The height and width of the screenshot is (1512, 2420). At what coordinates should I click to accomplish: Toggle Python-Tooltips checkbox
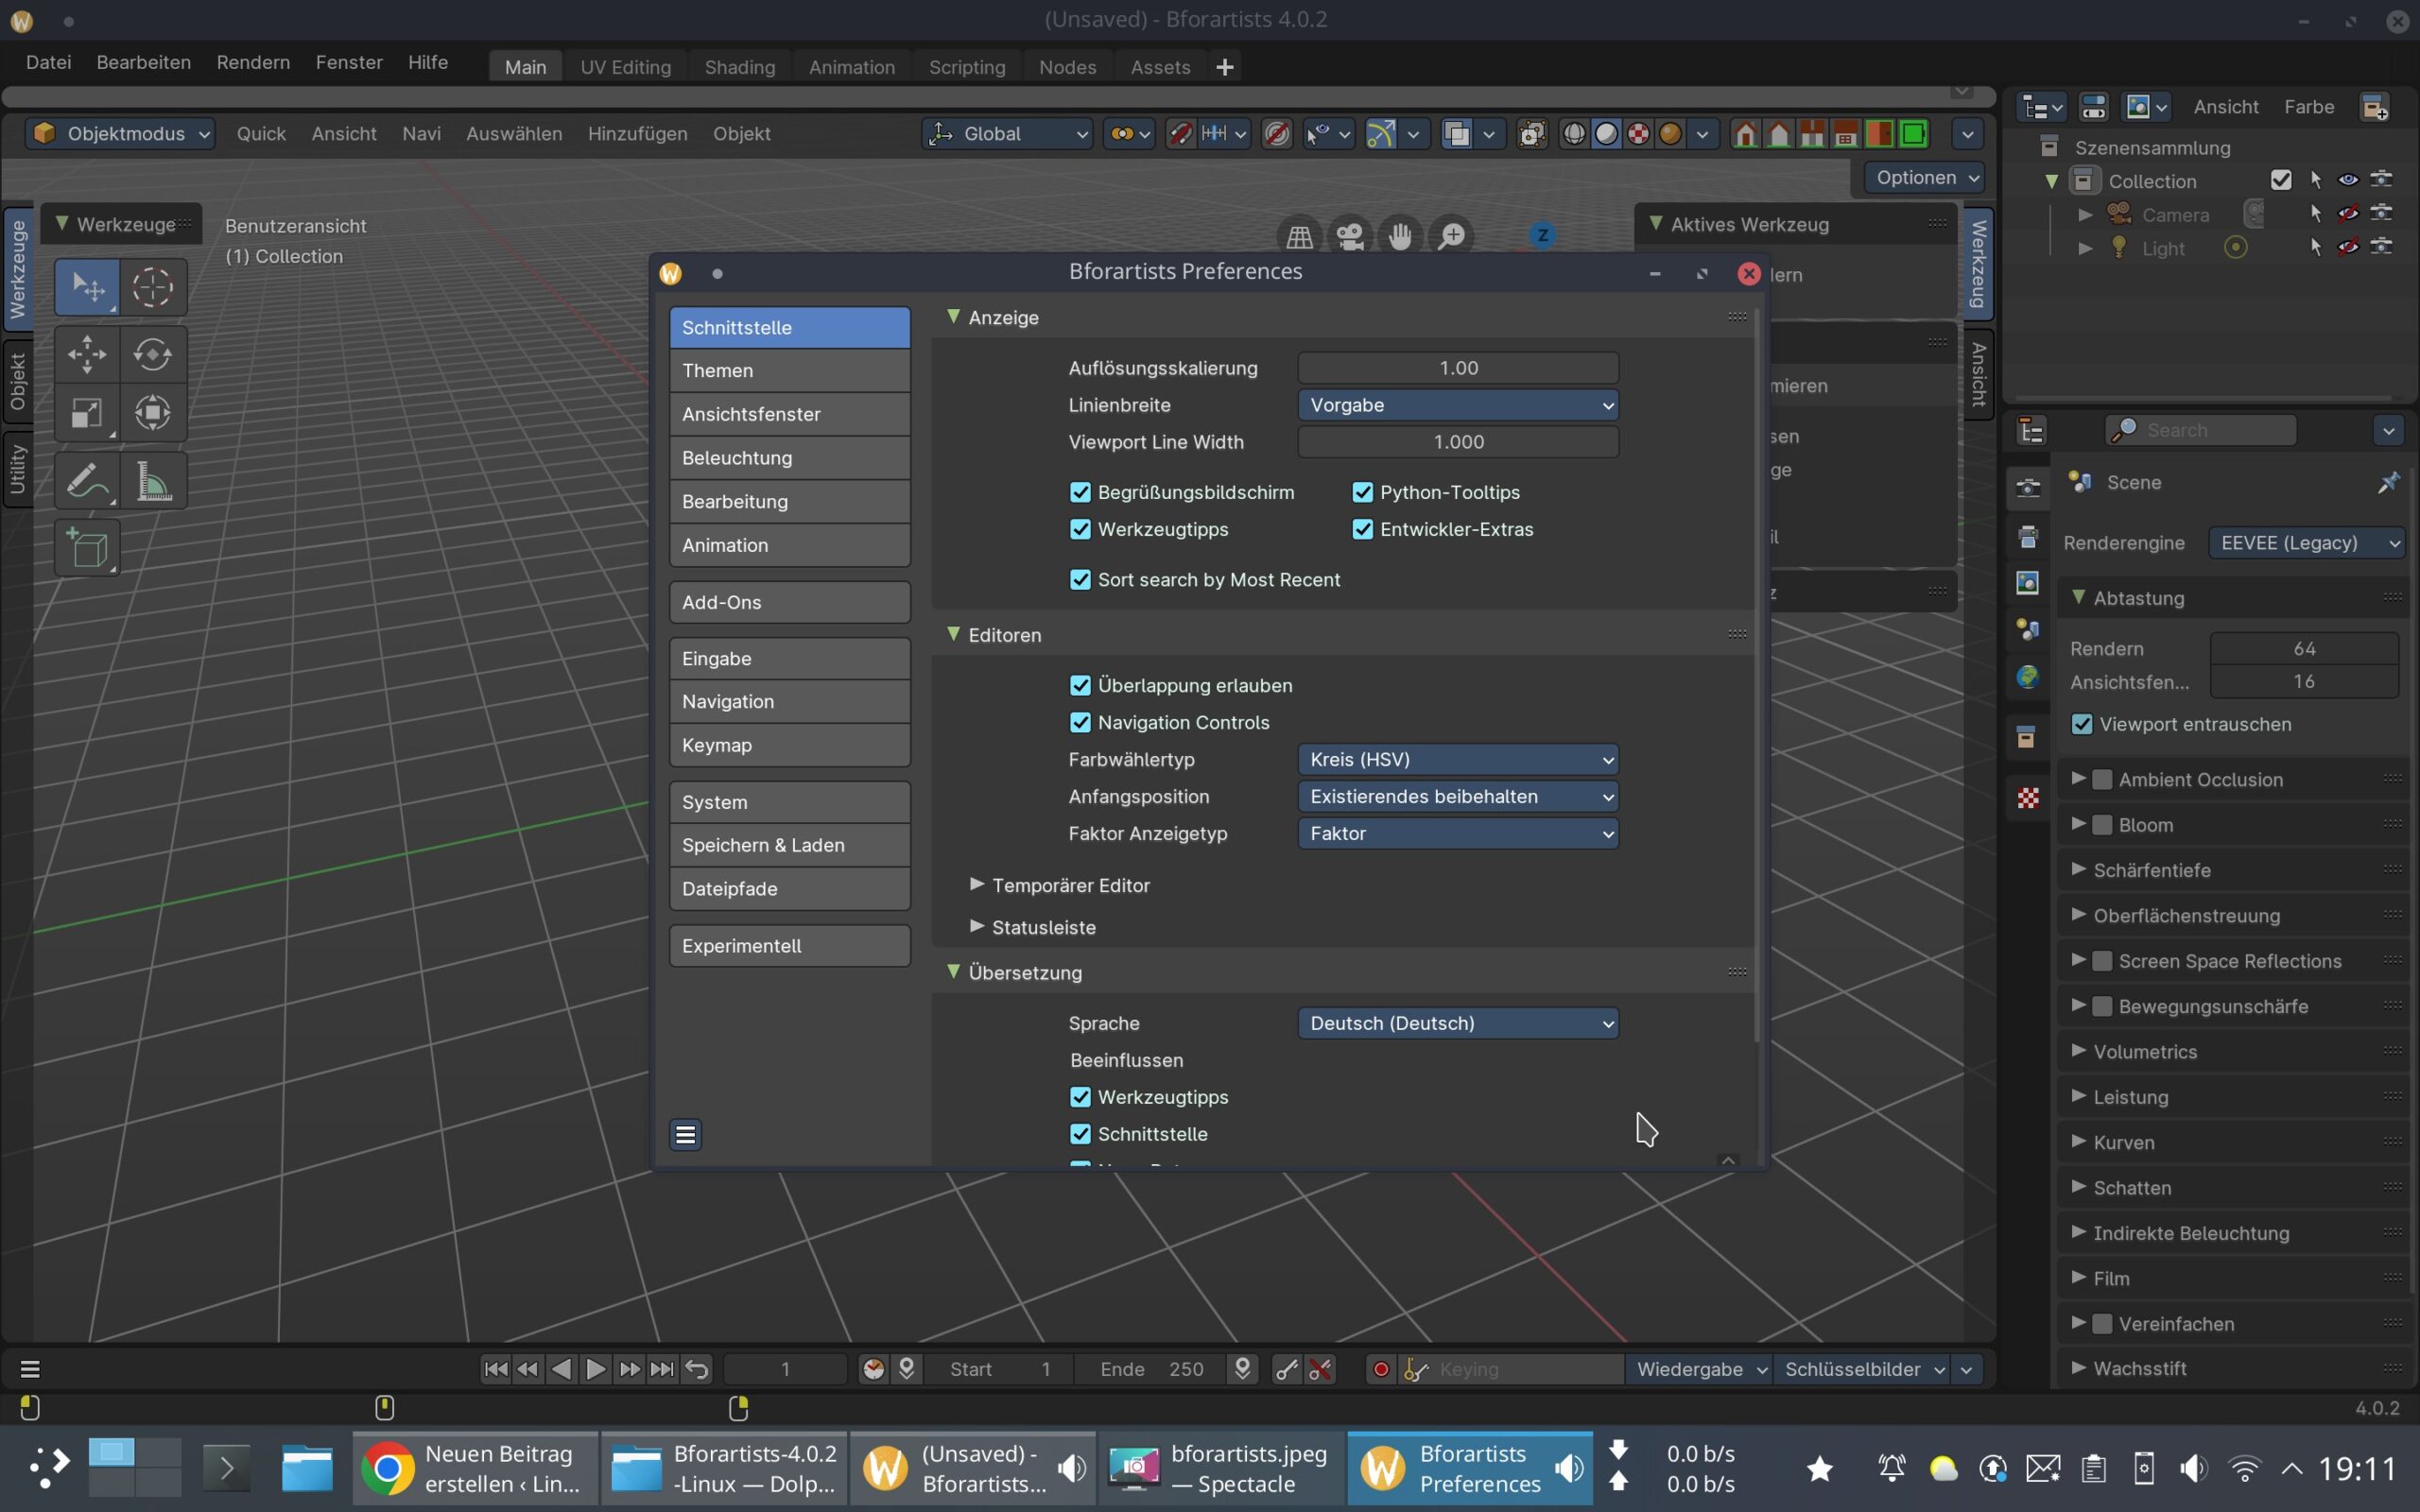pyautogui.click(x=1362, y=492)
